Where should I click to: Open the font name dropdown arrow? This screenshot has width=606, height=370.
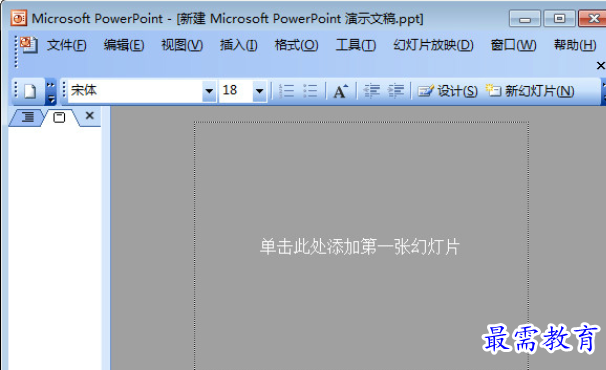pos(209,91)
